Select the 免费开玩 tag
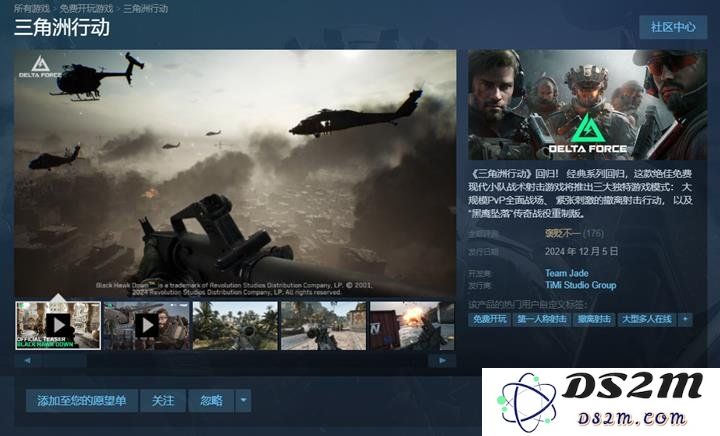 click(x=489, y=319)
